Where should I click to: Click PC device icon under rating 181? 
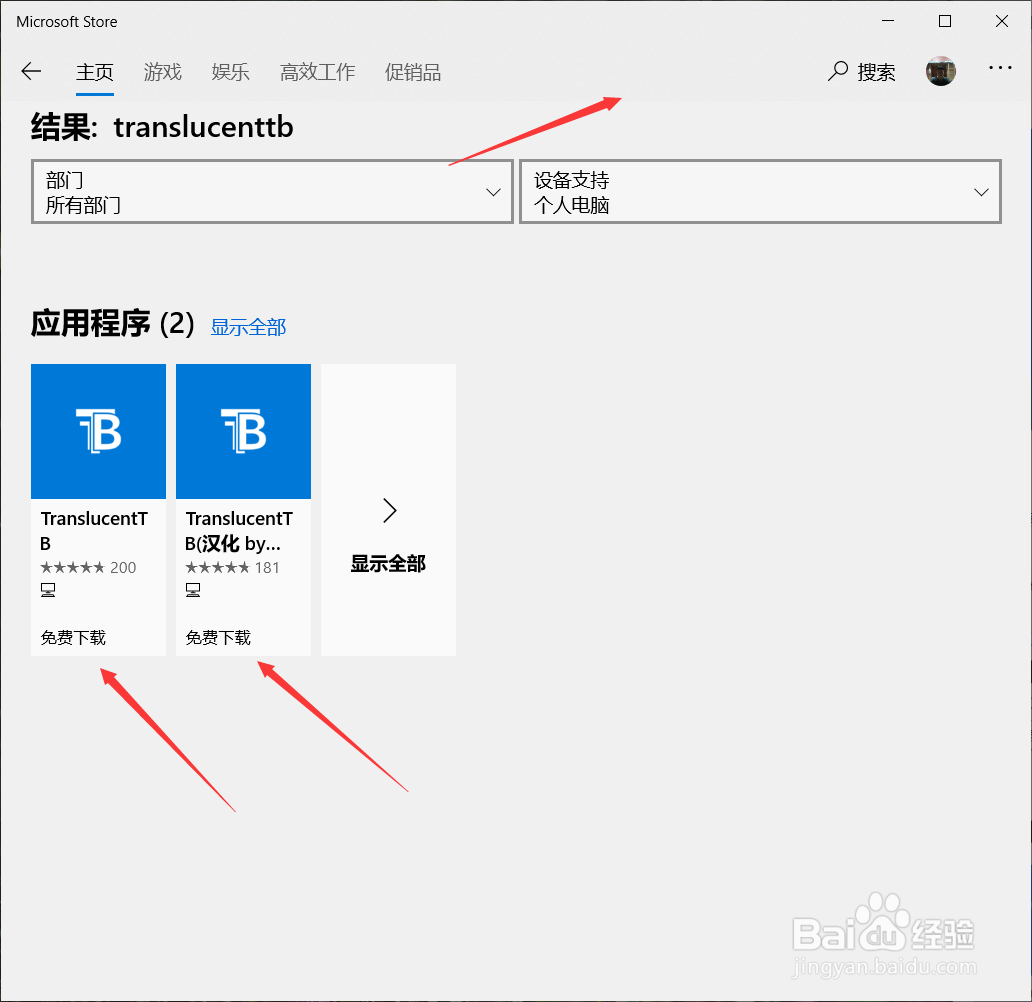tap(193, 590)
